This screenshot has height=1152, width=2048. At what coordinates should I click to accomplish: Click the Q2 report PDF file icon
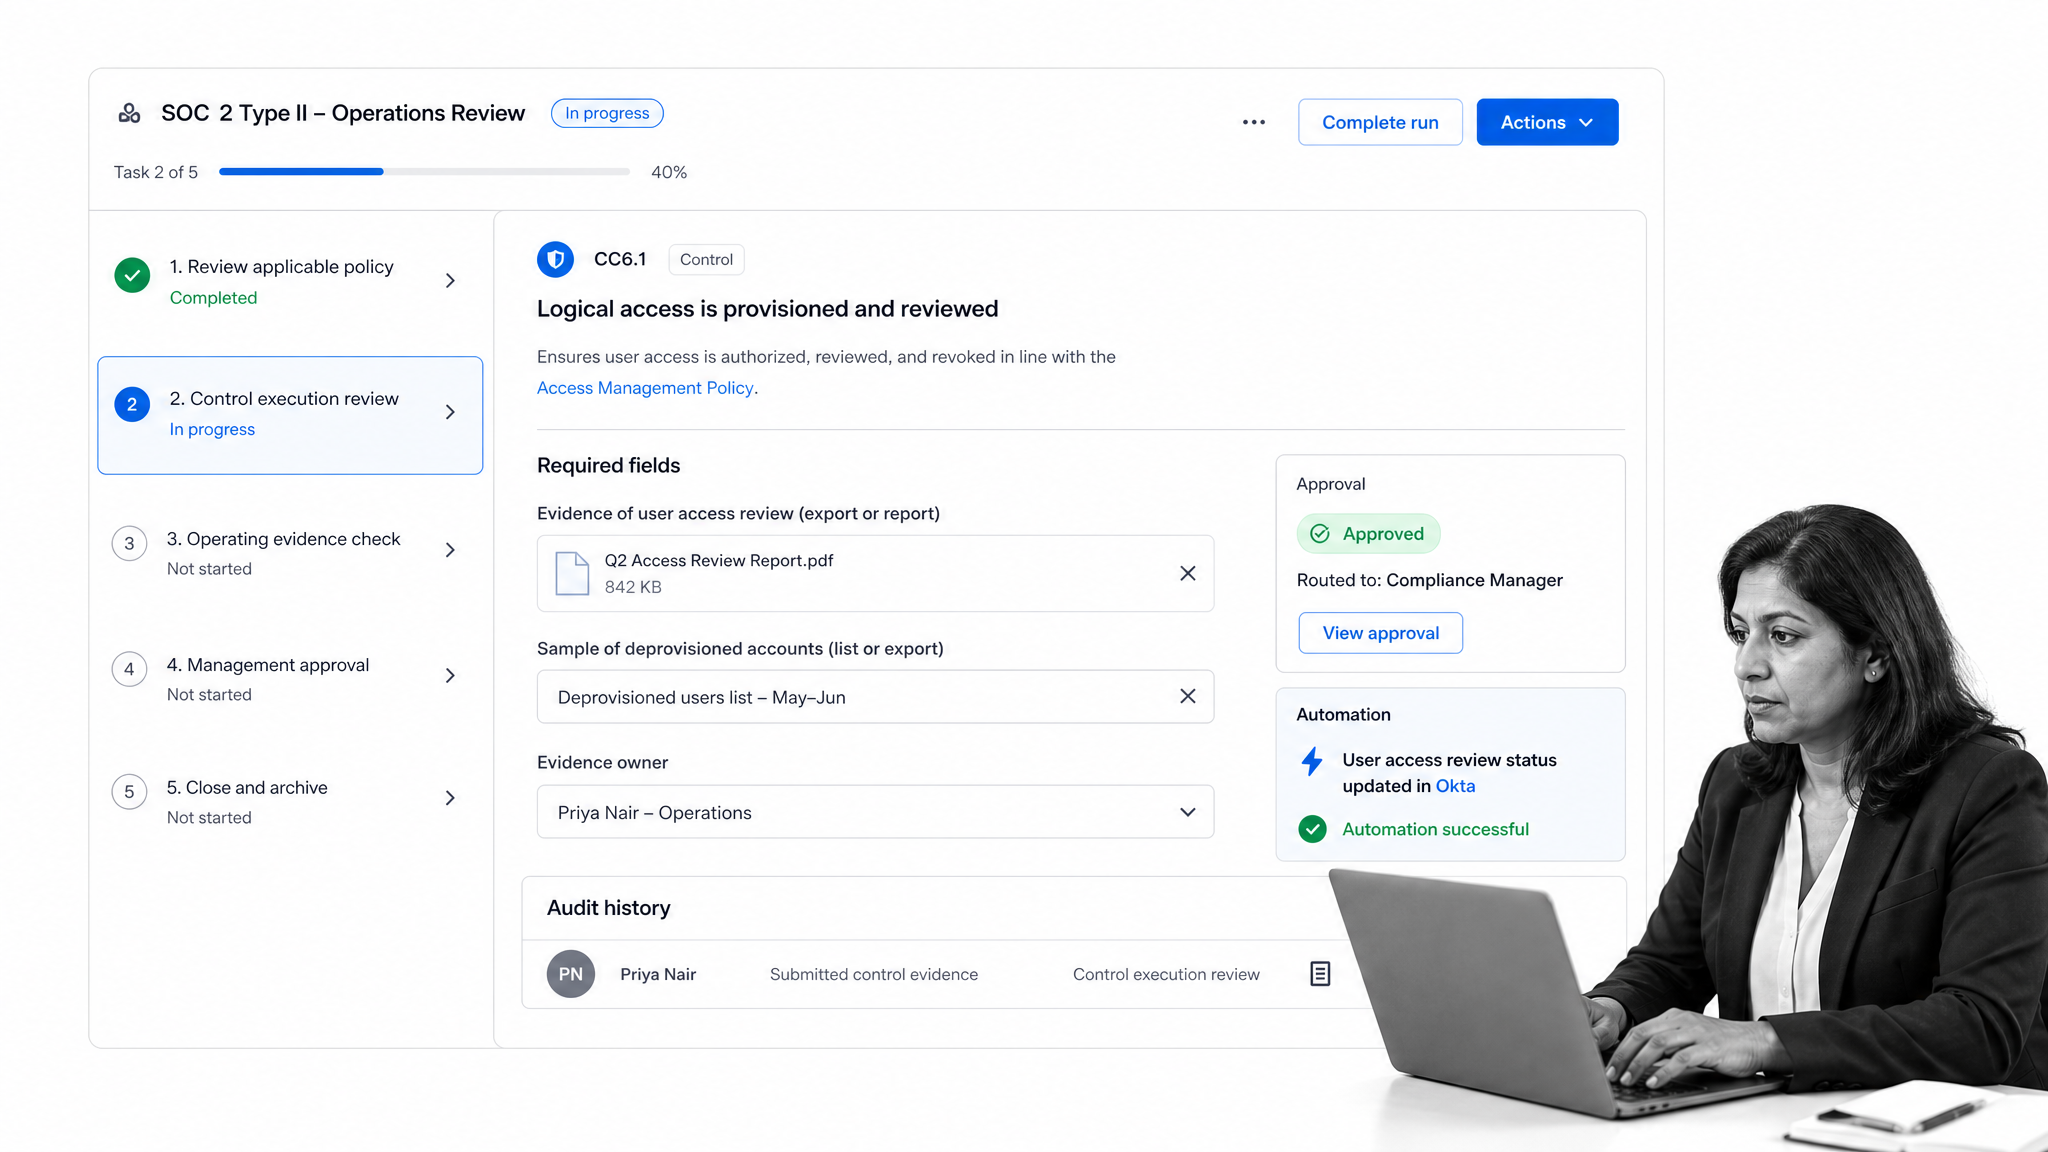pyautogui.click(x=572, y=573)
